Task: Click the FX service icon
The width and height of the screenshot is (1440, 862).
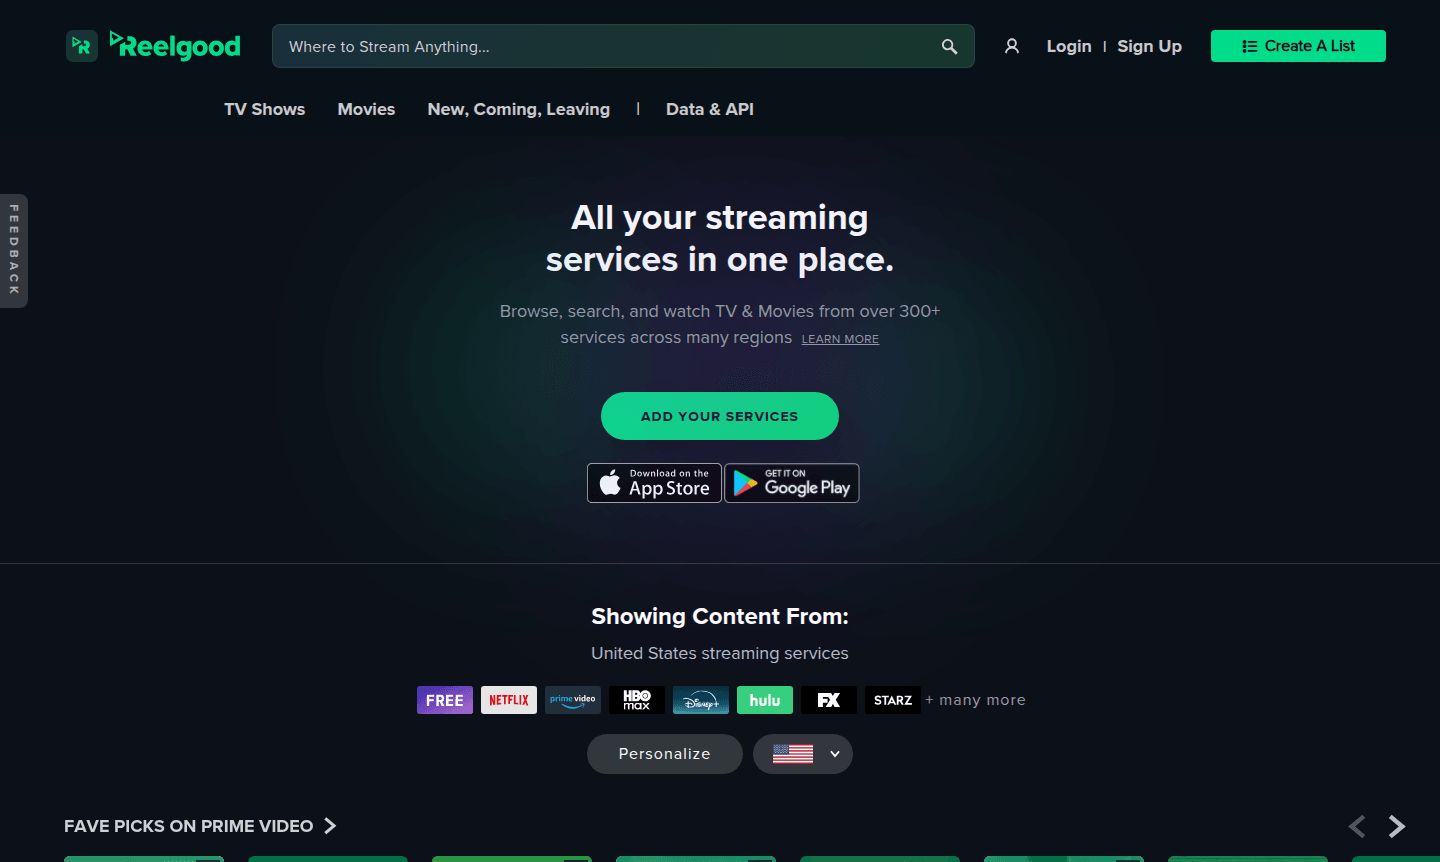Action: (x=828, y=700)
